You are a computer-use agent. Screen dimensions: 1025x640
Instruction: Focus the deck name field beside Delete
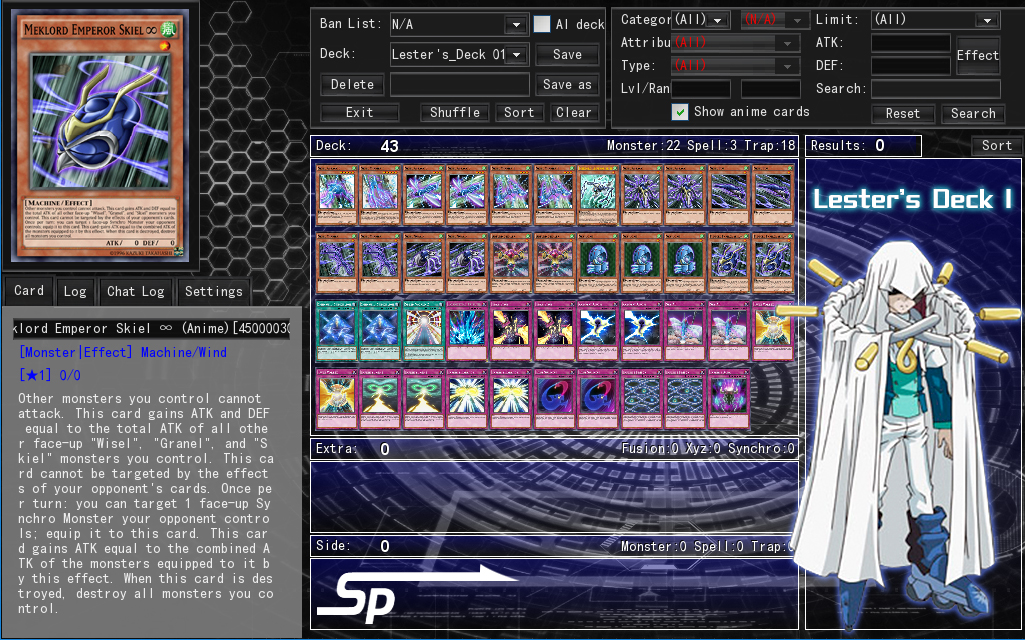pyautogui.click(x=459, y=84)
